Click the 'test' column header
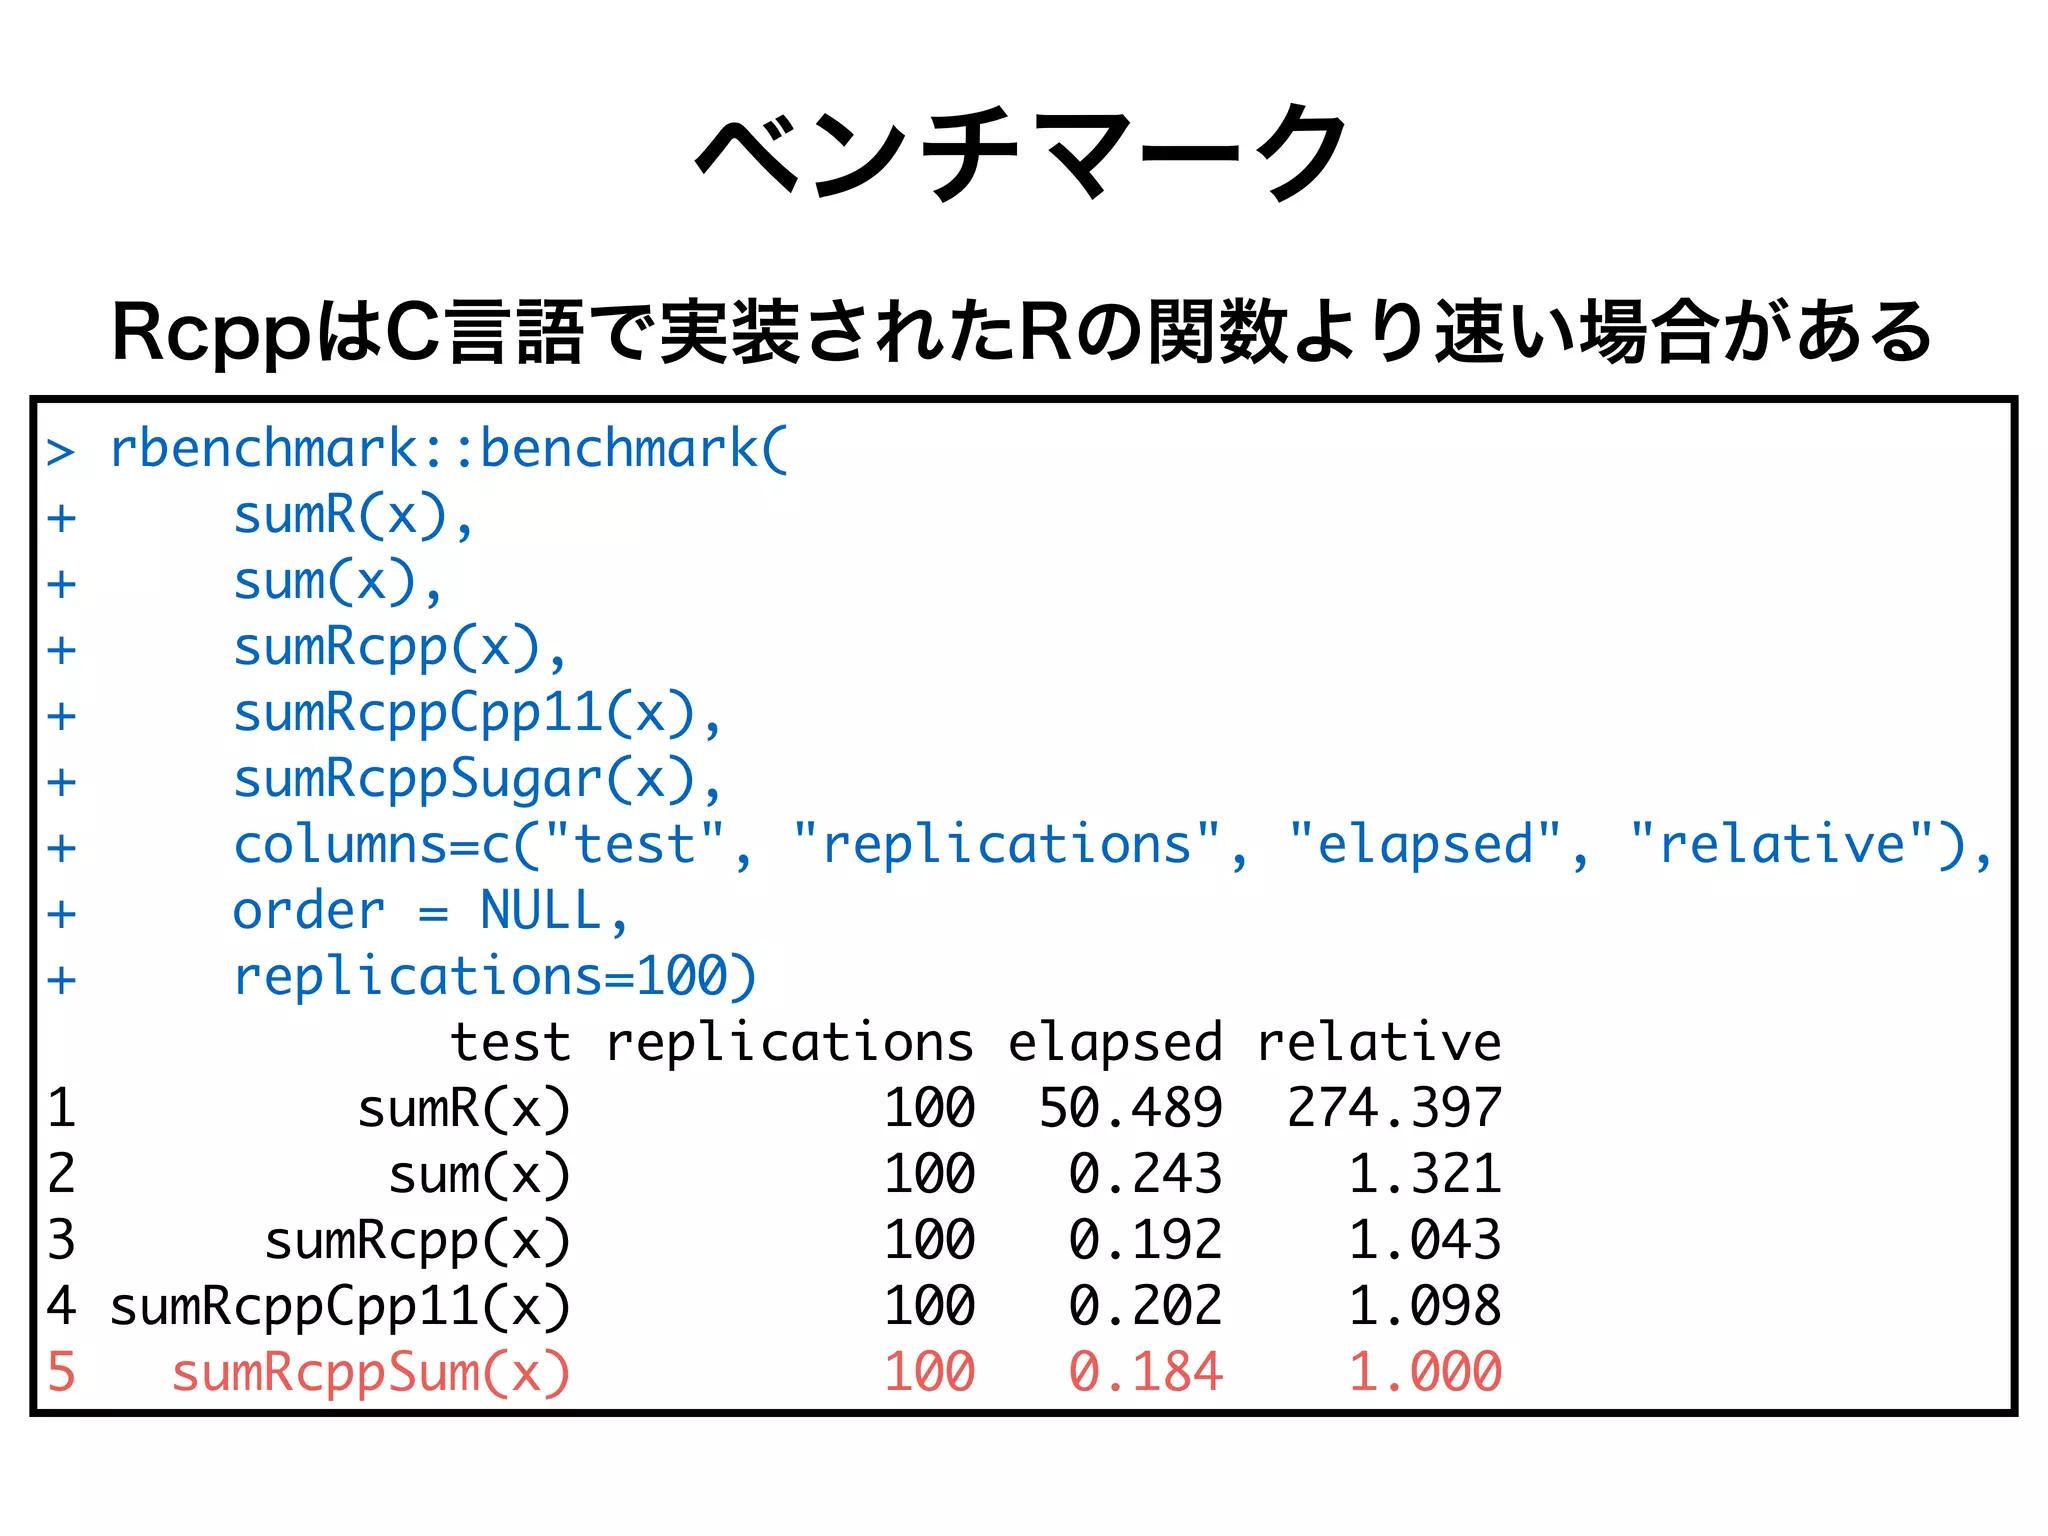This screenshot has width=2048, height=1536. coord(510,1043)
